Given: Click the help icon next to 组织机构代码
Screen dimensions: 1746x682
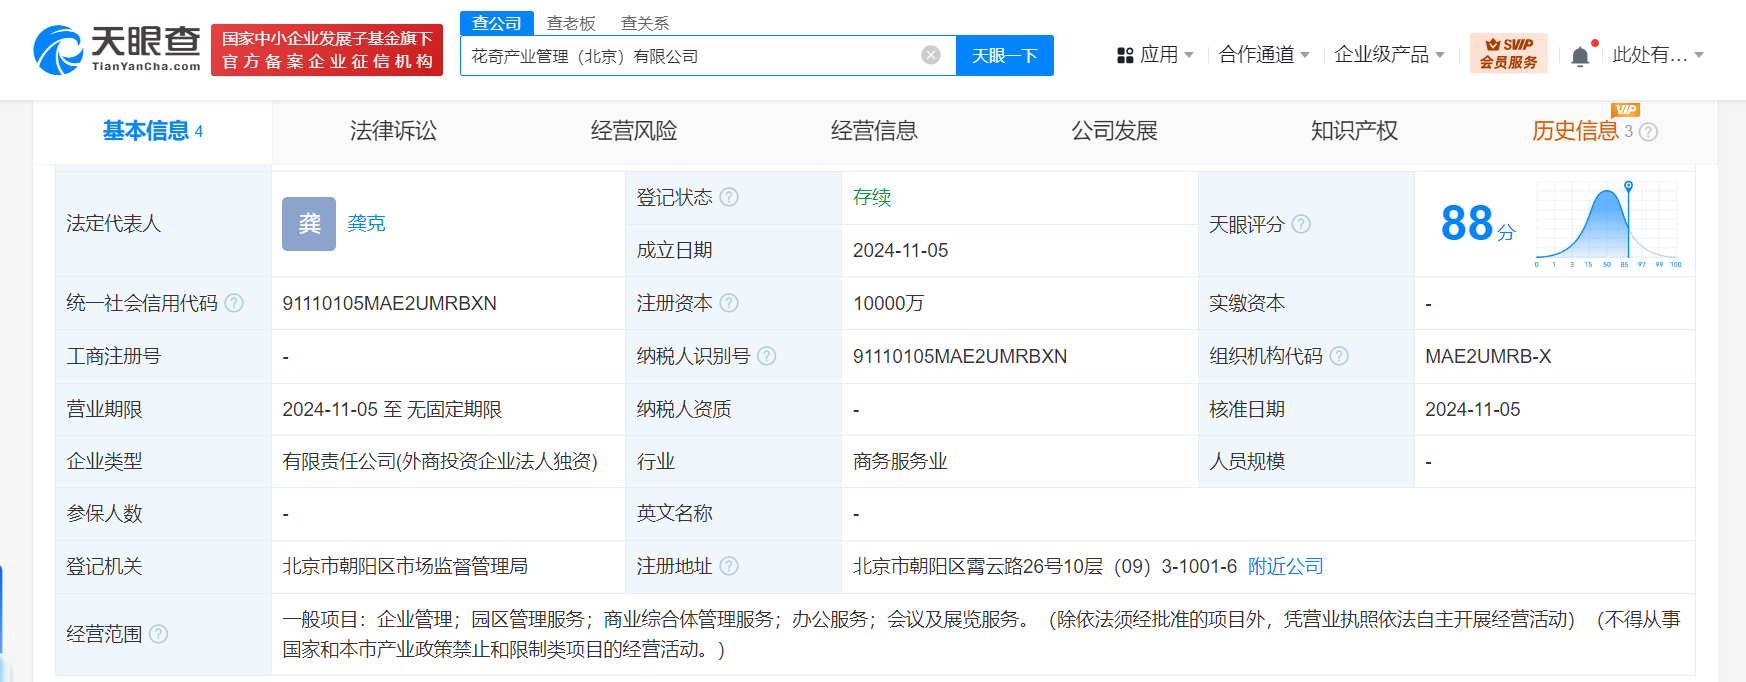Looking at the screenshot, I should coord(1339,356).
